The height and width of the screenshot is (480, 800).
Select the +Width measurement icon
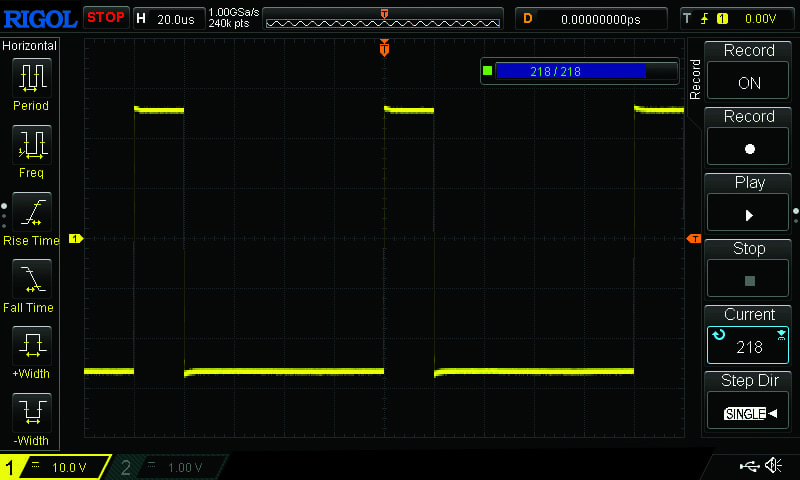(x=30, y=352)
